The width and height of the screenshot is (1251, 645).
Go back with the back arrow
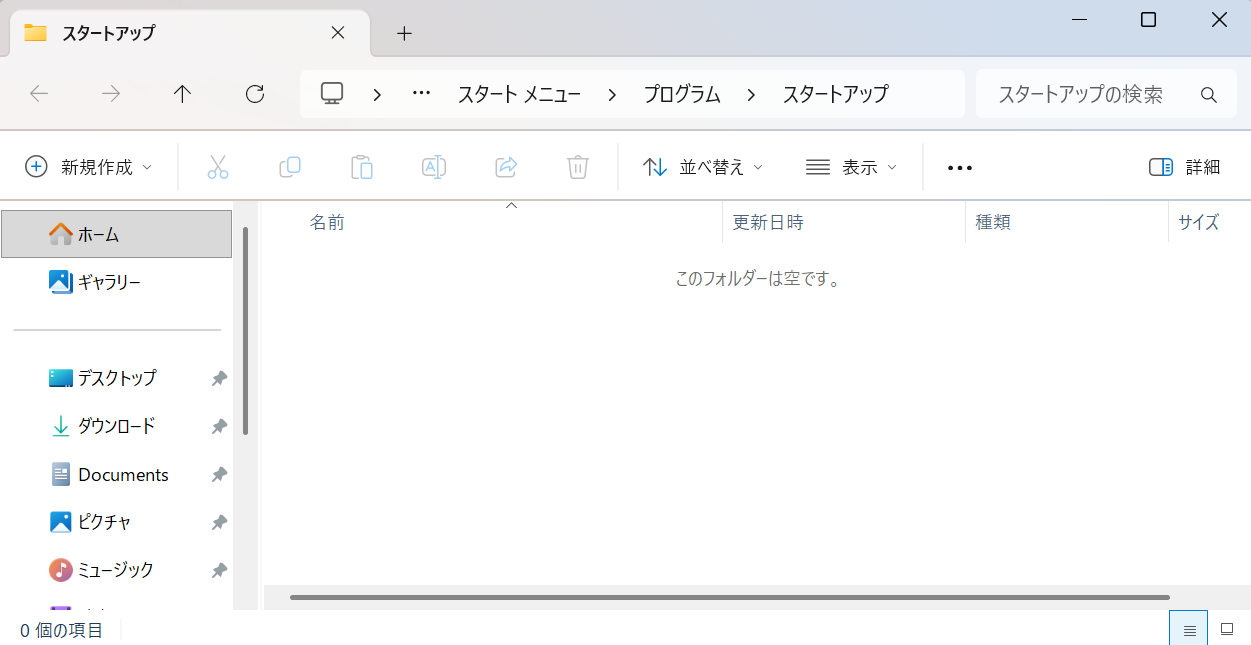coord(39,94)
